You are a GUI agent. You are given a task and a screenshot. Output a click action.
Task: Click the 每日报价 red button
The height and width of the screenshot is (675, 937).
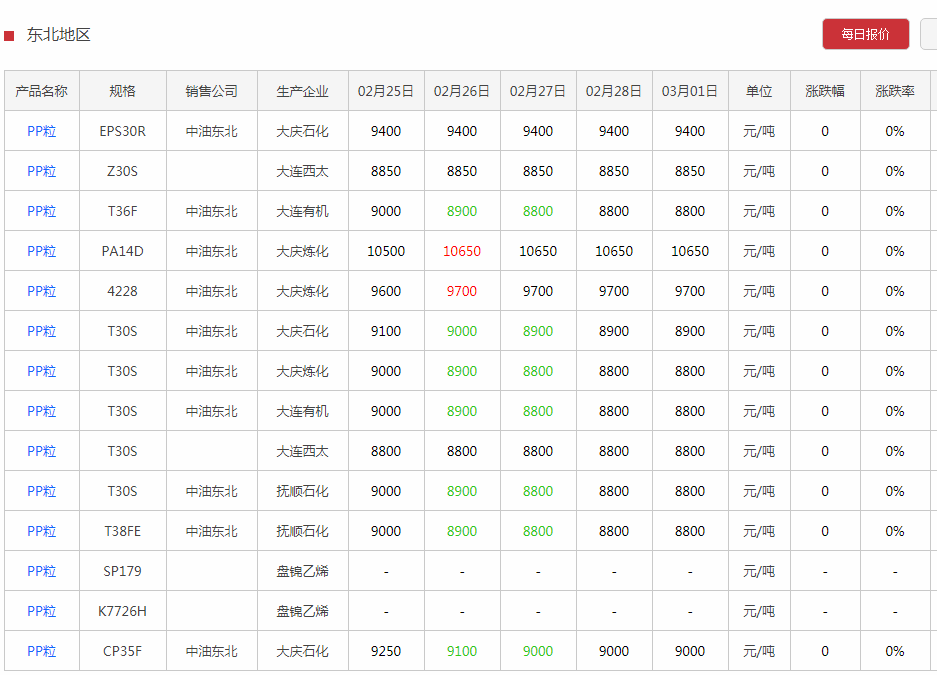(865, 34)
